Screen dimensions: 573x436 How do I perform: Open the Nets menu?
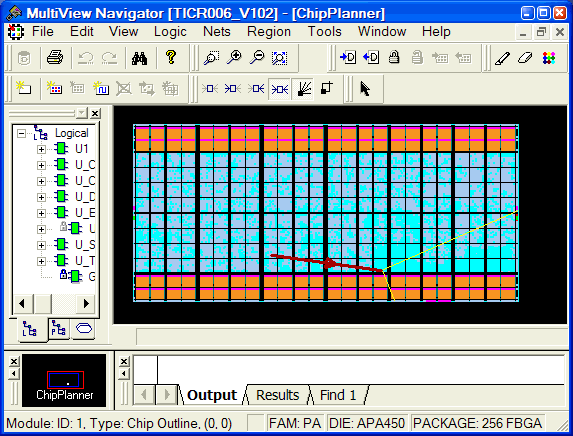point(217,31)
